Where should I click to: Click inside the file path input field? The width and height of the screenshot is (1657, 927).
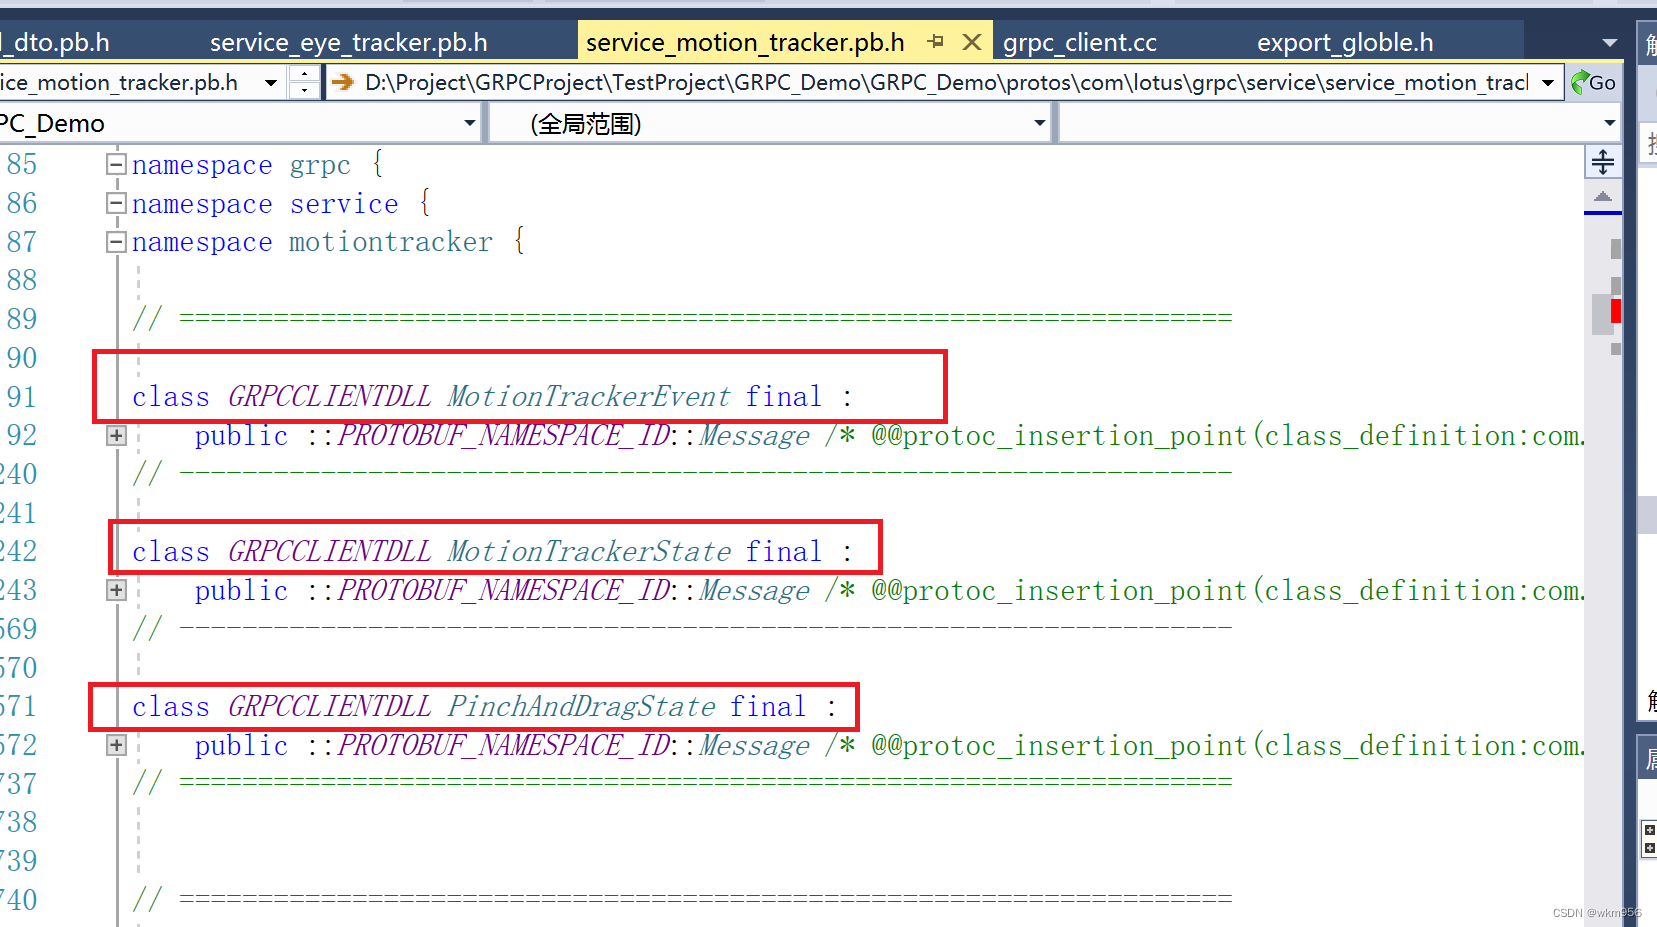[x=900, y=82]
